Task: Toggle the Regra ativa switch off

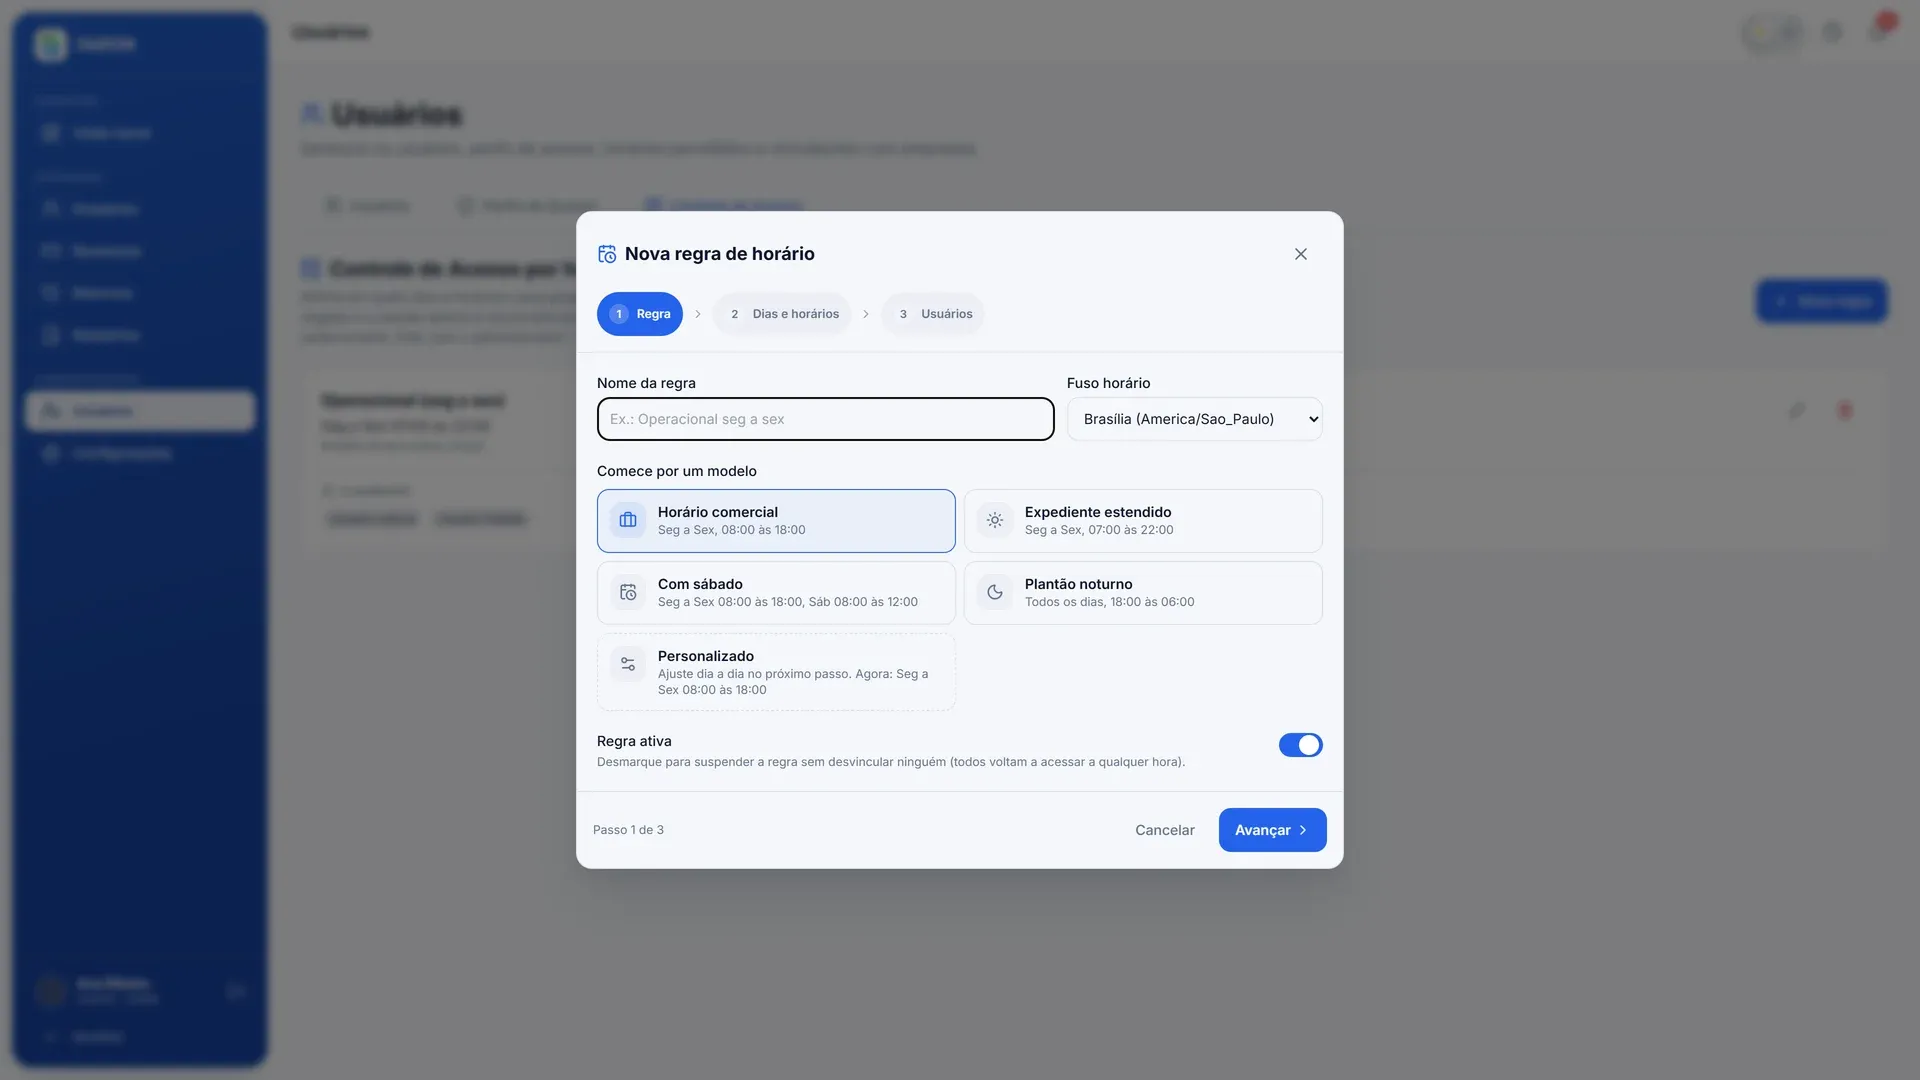Action: [1300, 745]
